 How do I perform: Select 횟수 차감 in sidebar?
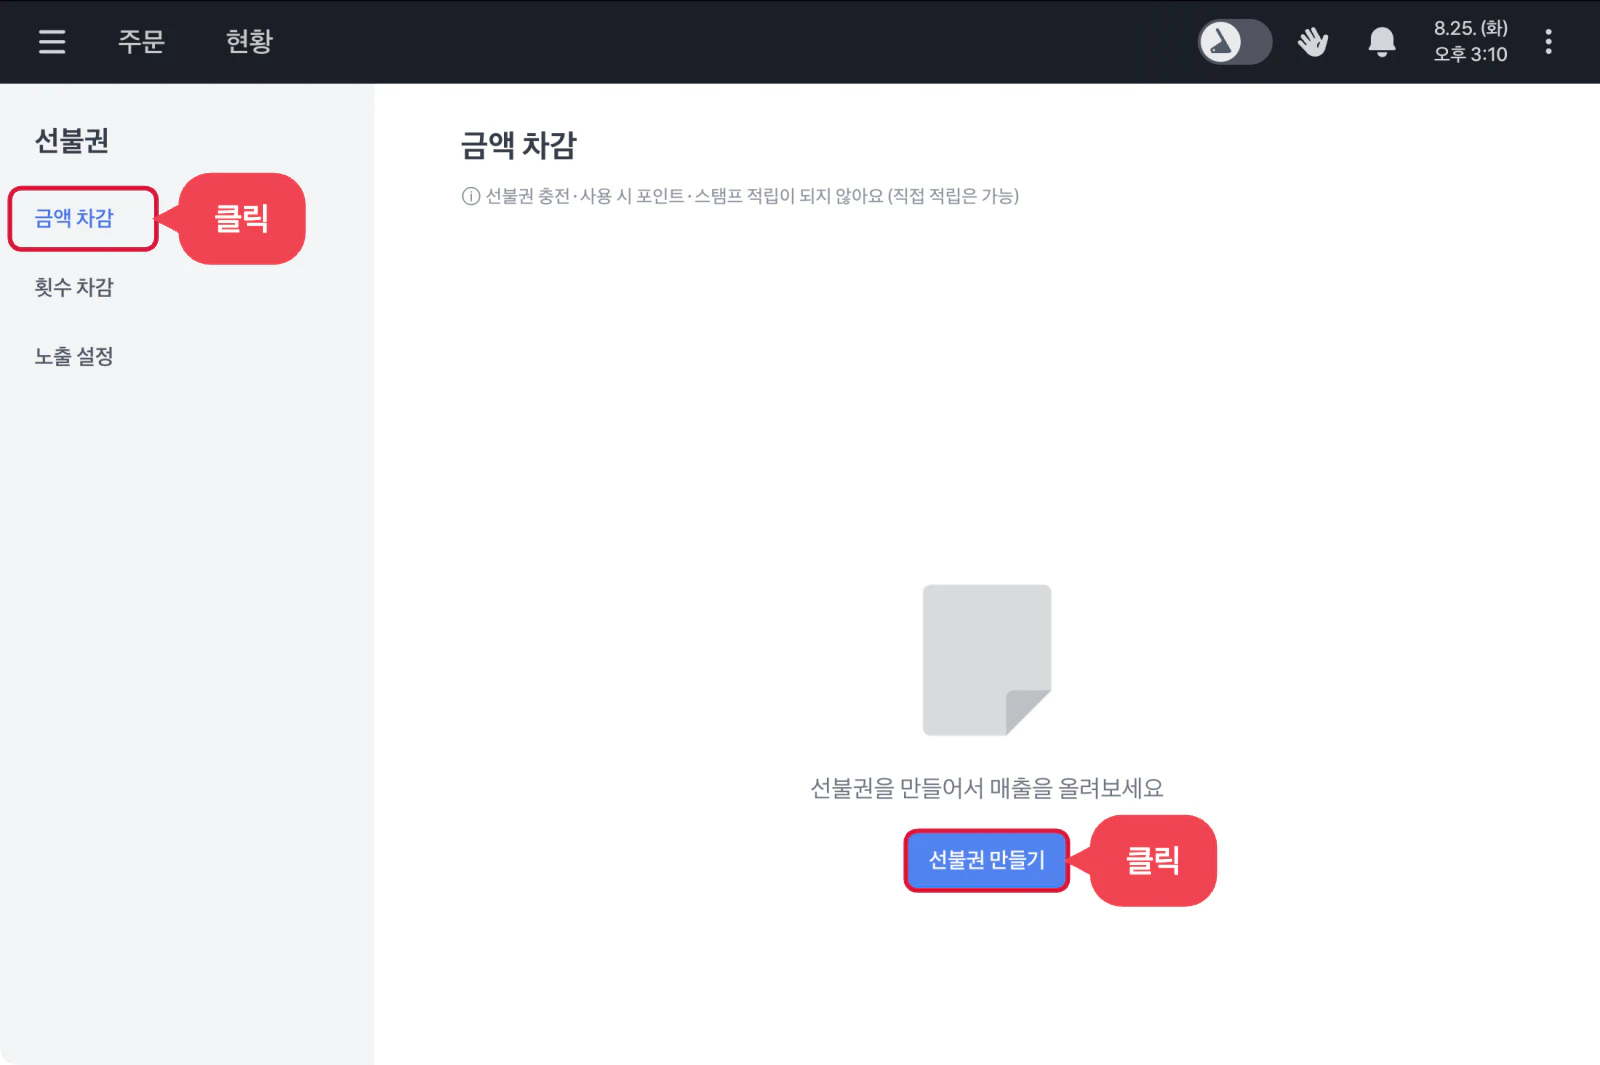pos(74,287)
